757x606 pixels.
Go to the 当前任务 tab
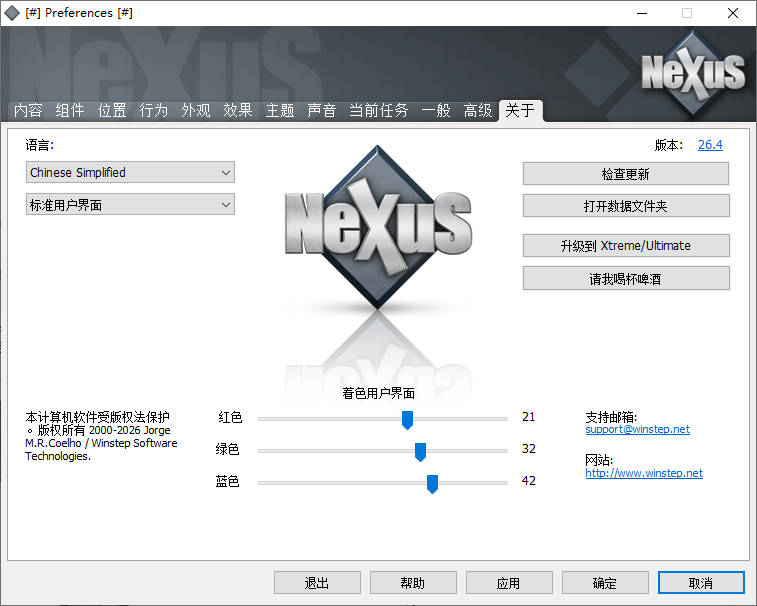(378, 111)
